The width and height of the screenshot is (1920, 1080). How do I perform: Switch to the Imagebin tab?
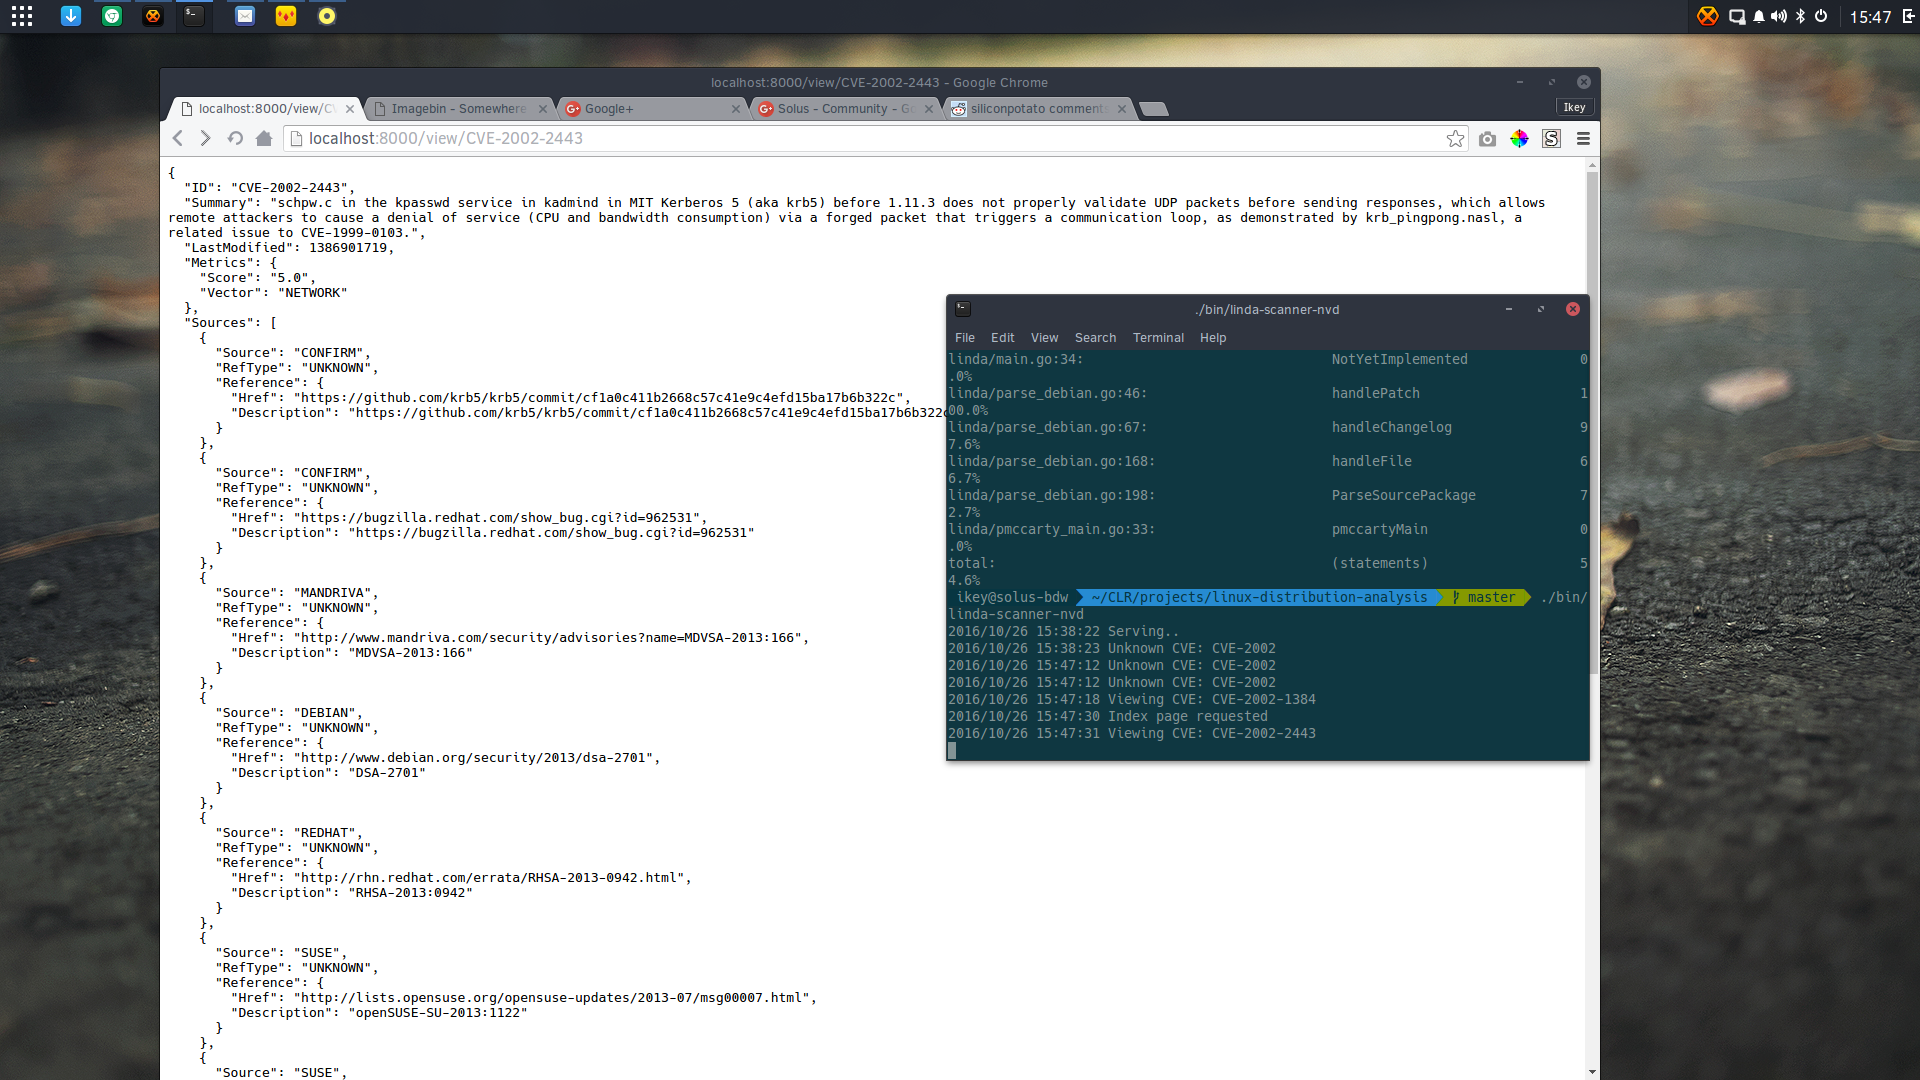coord(459,109)
